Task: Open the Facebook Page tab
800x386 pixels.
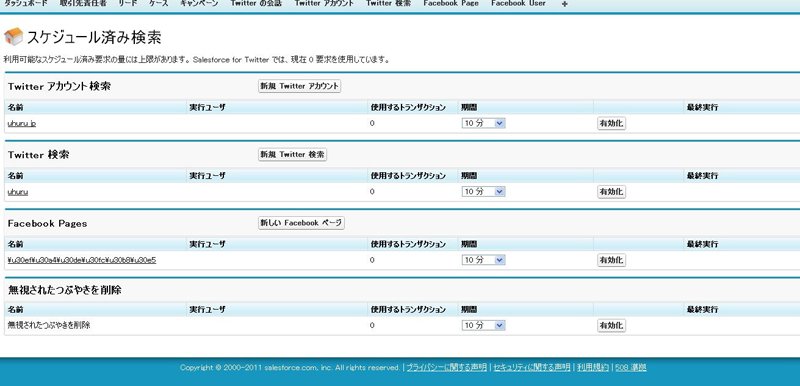Action: coord(451,4)
